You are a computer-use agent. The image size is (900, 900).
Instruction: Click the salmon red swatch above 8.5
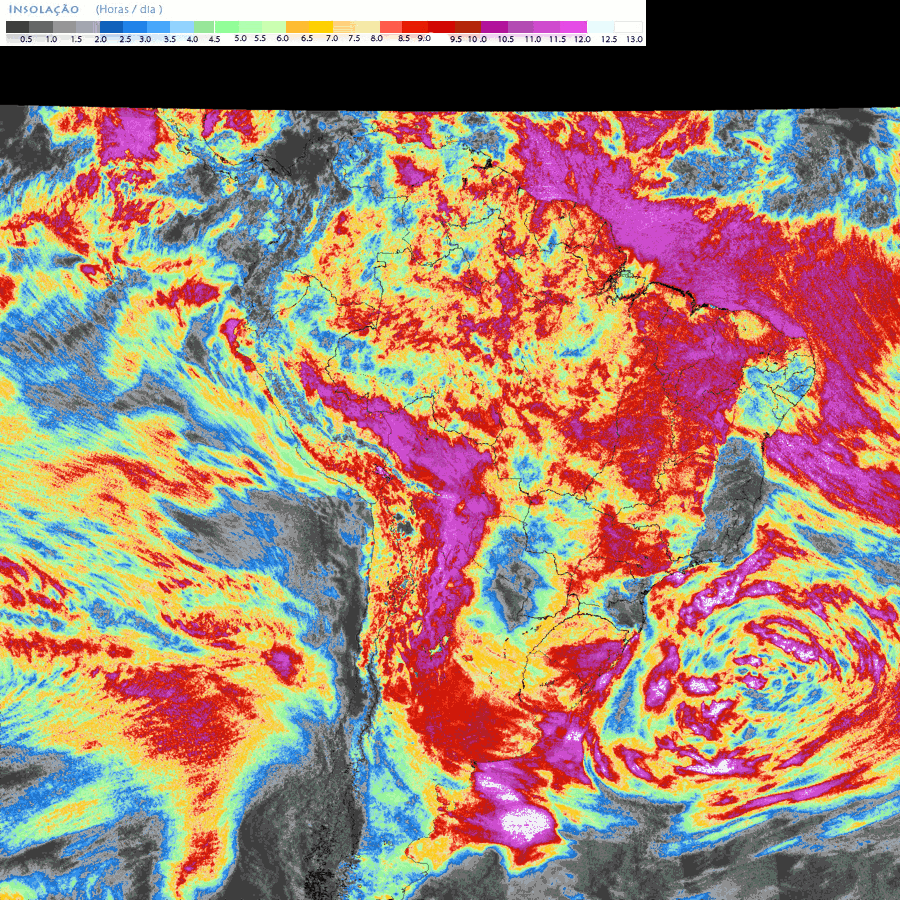click(x=391, y=27)
